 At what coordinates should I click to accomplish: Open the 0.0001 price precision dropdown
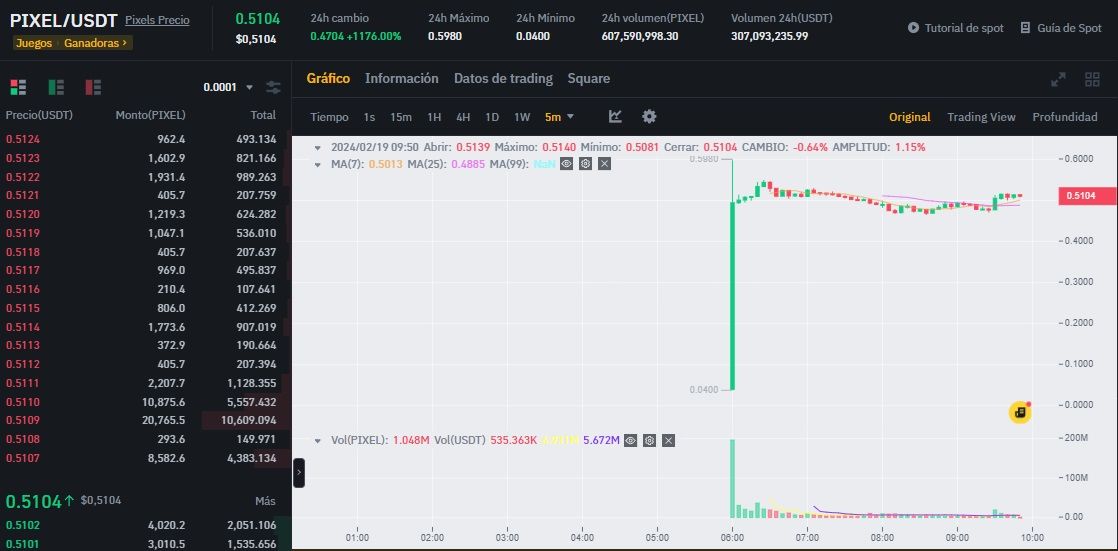228,87
